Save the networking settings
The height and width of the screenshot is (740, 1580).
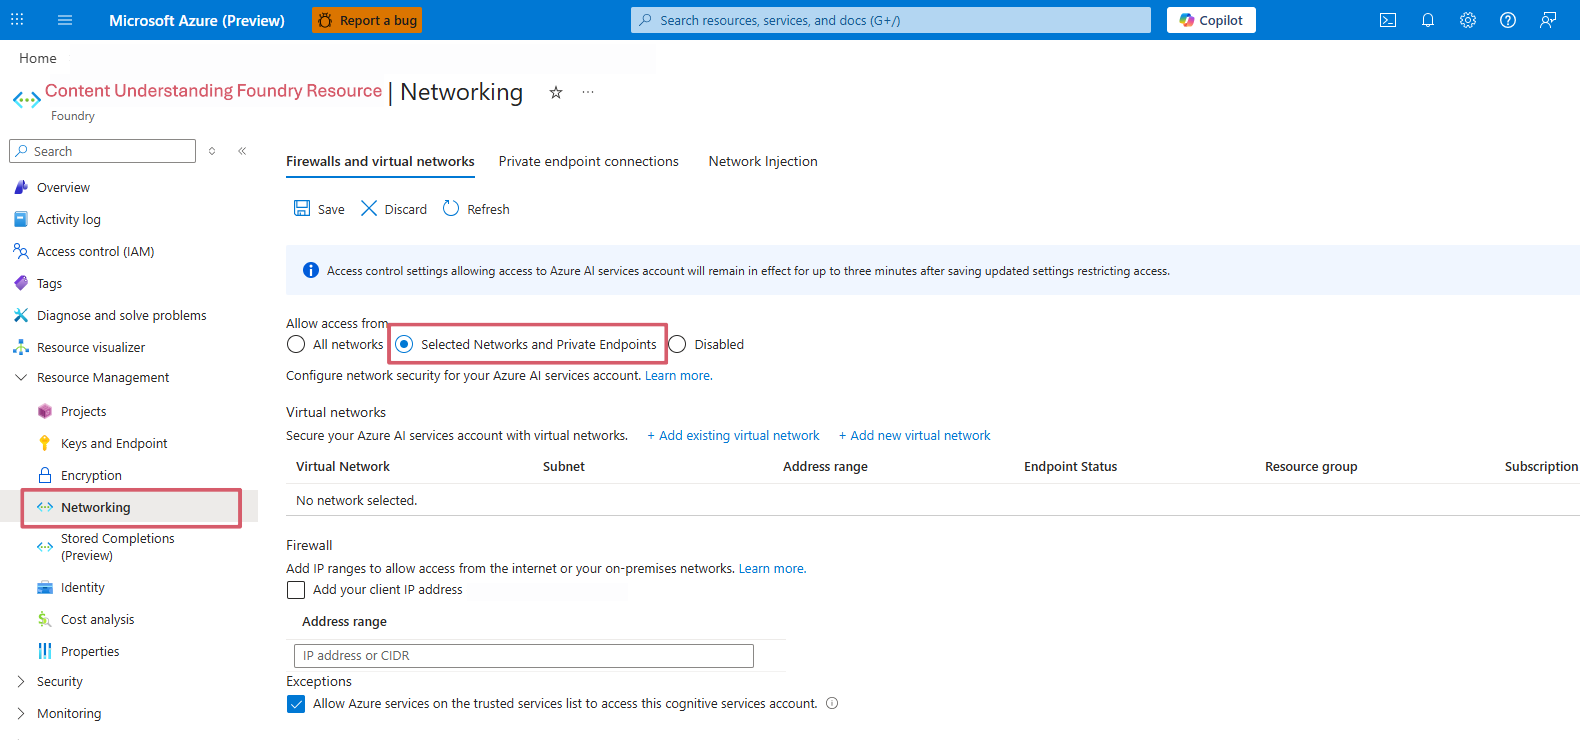click(319, 209)
